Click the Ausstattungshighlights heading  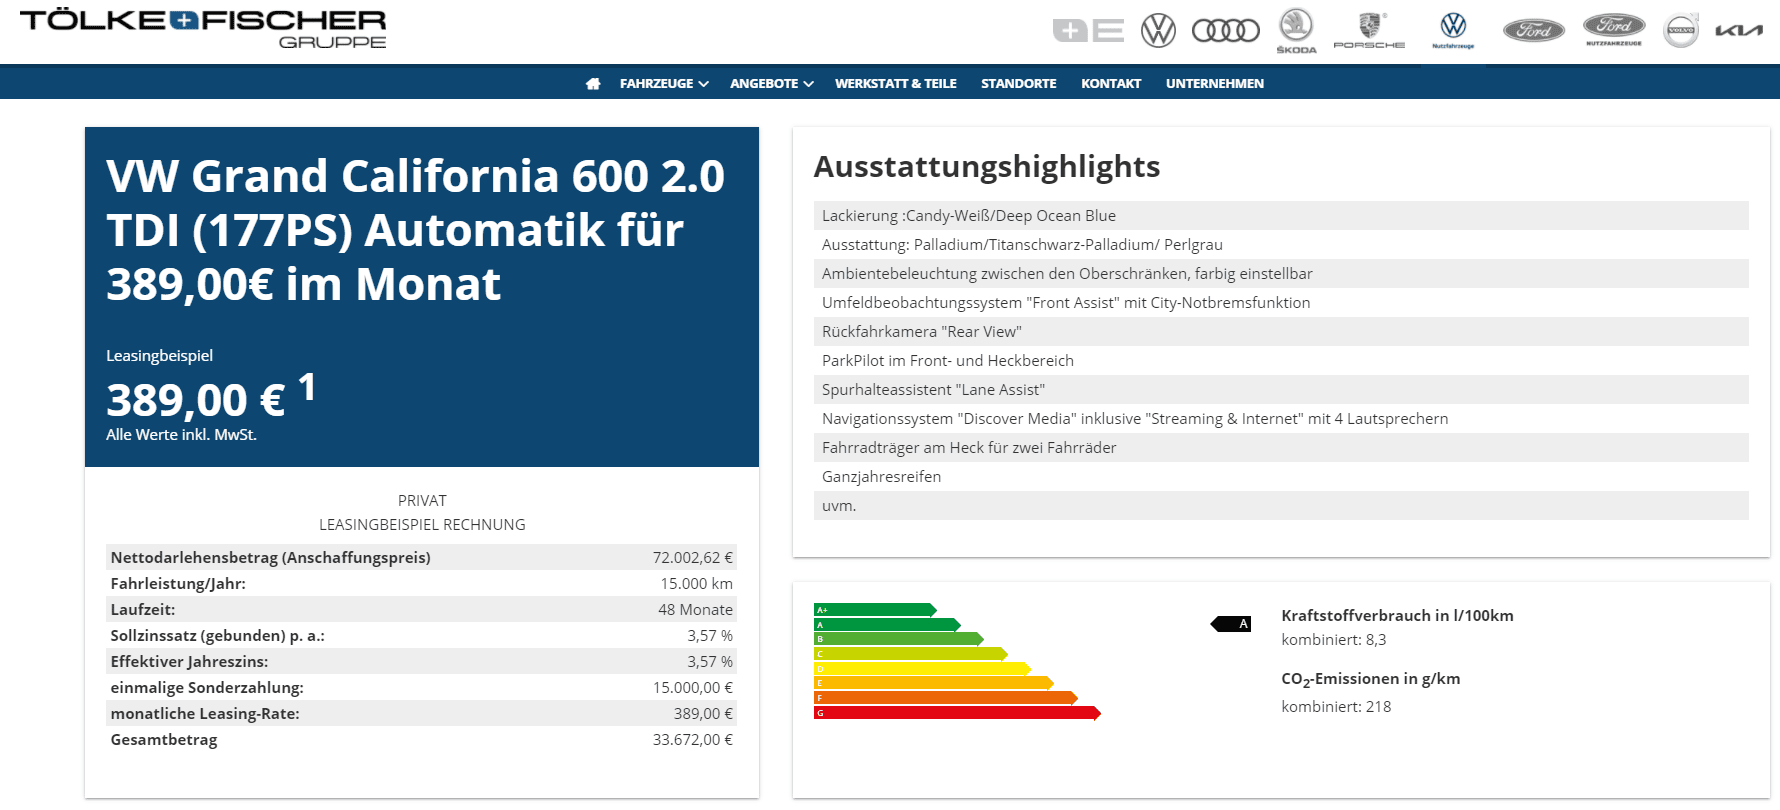pyautogui.click(x=987, y=167)
